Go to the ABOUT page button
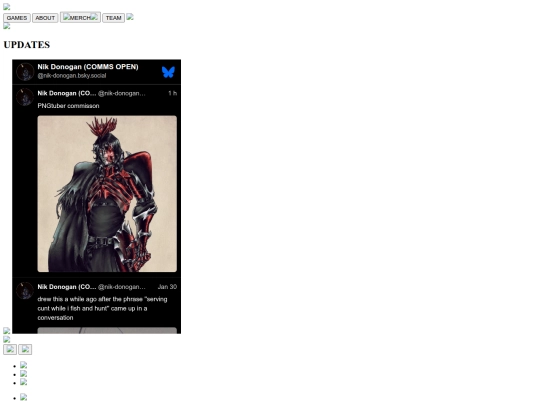Image resolution: width=540 pixels, height=405 pixels. point(45,18)
